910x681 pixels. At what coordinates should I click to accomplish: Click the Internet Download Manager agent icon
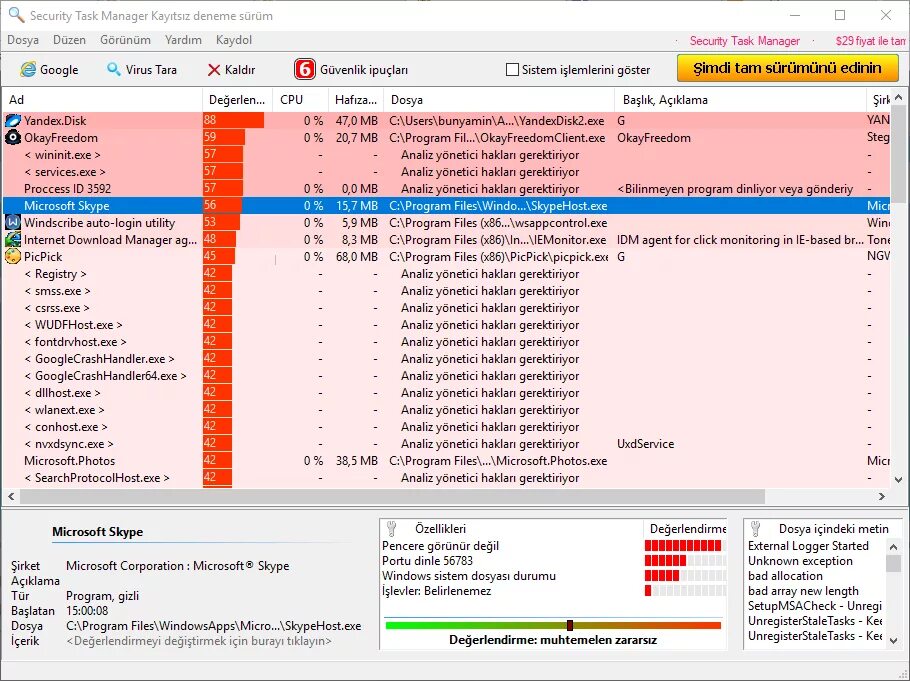click(13, 240)
